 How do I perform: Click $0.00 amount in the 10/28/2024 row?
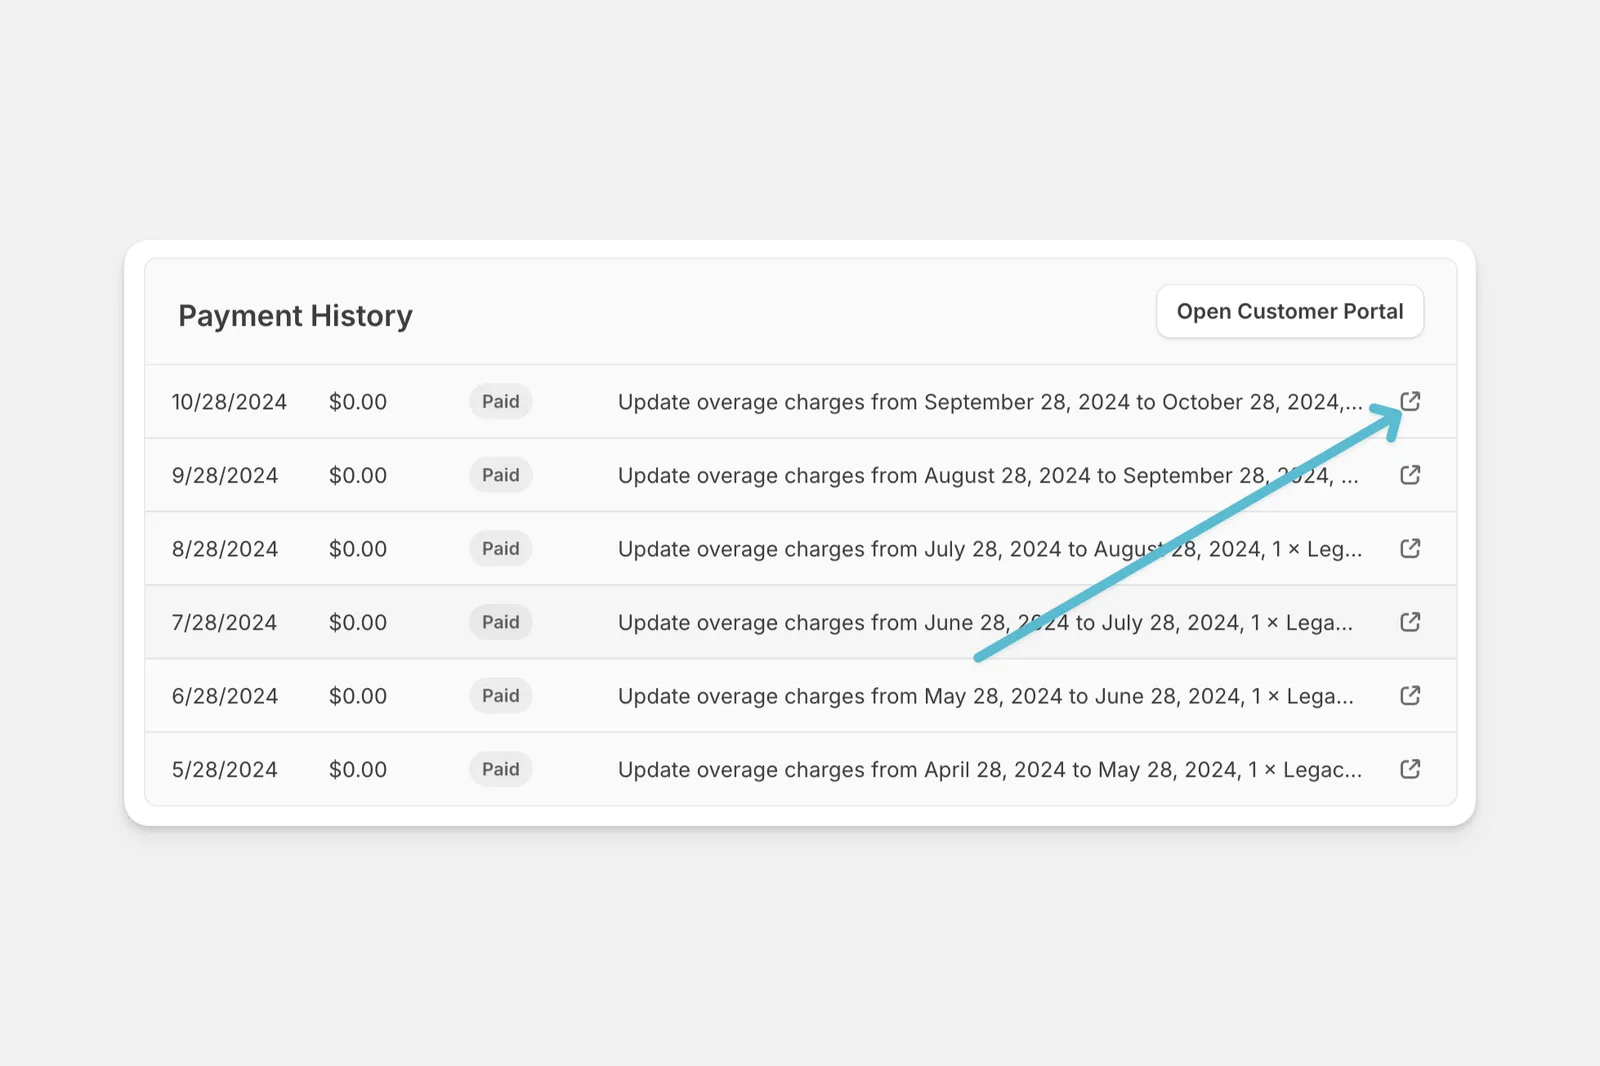coord(358,402)
